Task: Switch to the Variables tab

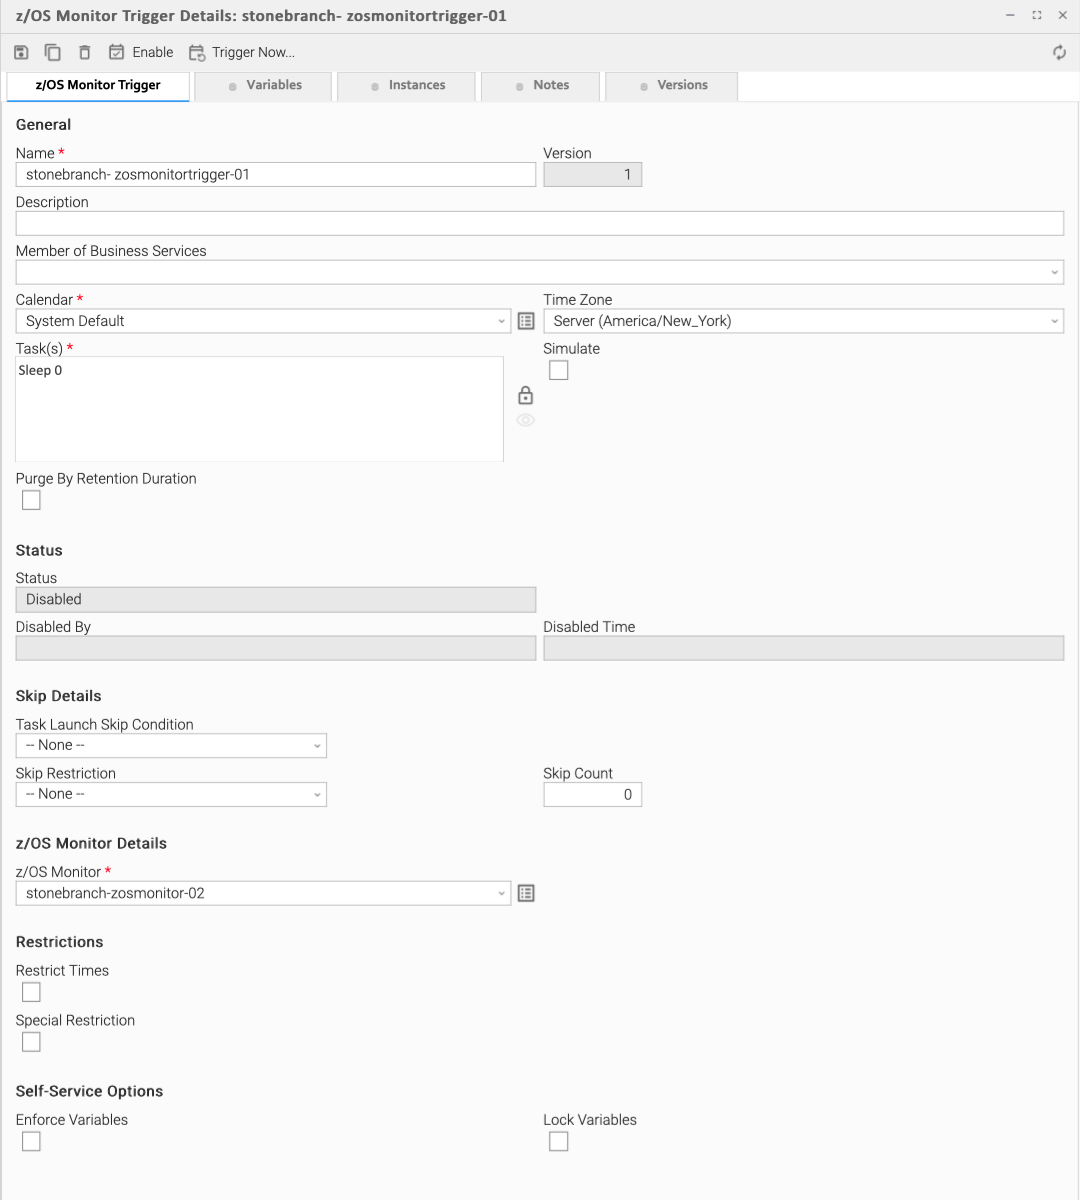Action: pos(265,86)
